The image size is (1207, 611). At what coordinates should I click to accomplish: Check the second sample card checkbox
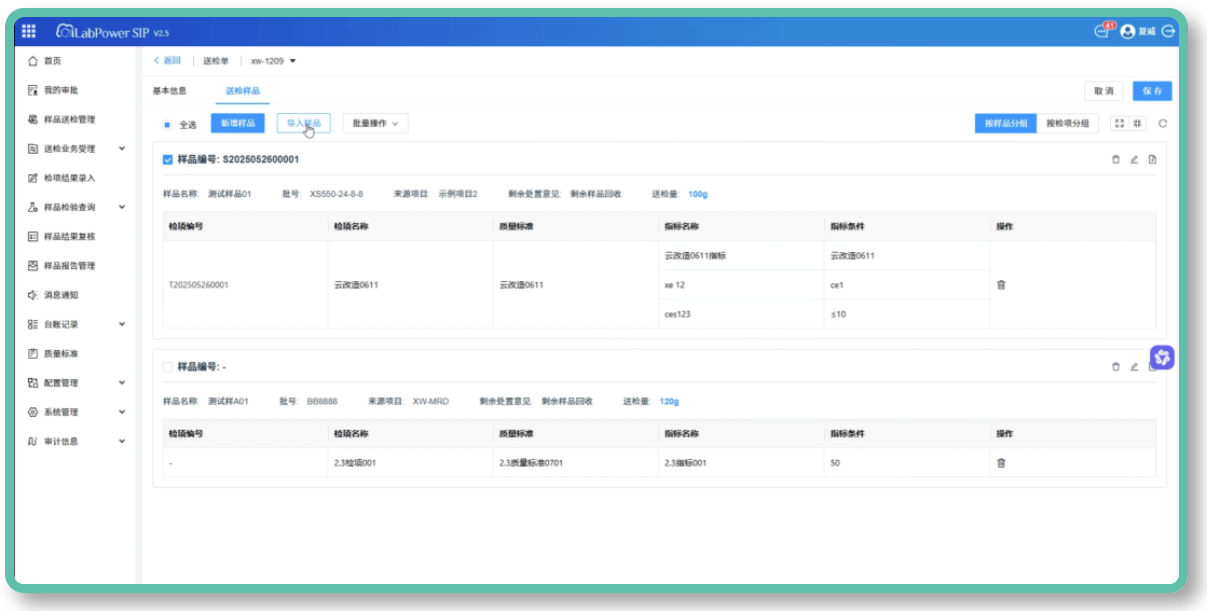click(168, 367)
